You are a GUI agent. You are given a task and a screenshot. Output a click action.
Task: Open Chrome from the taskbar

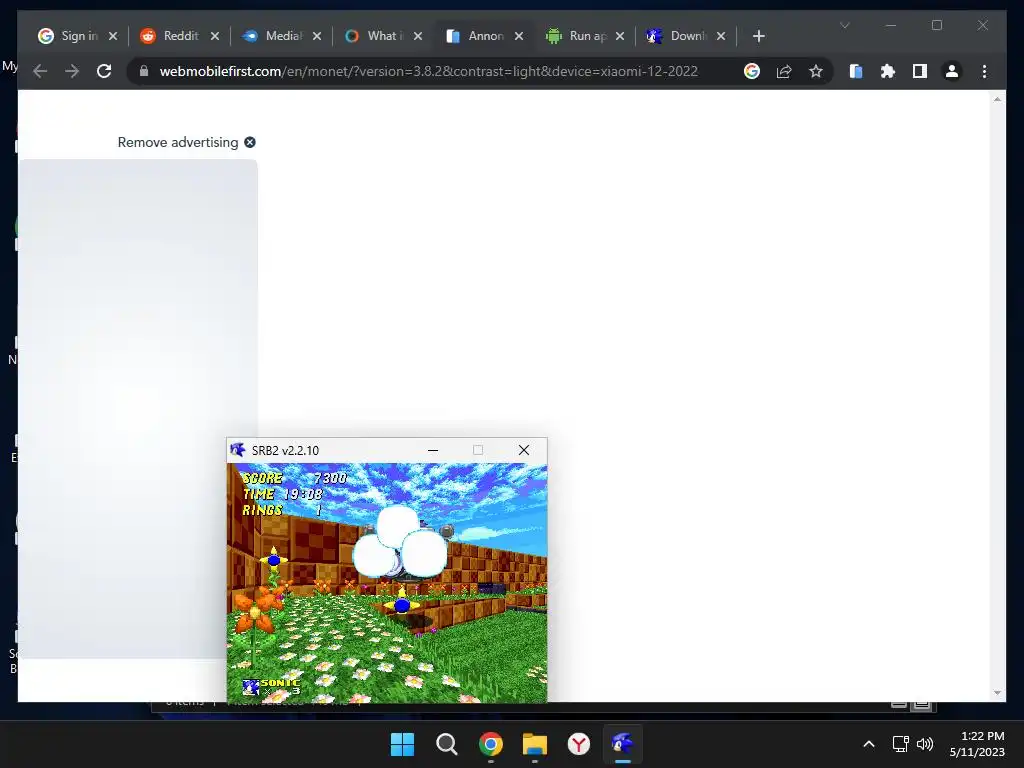pyautogui.click(x=490, y=744)
